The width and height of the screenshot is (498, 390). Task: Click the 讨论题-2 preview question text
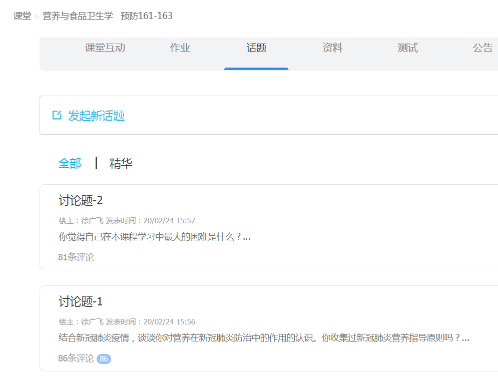point(155,237)
